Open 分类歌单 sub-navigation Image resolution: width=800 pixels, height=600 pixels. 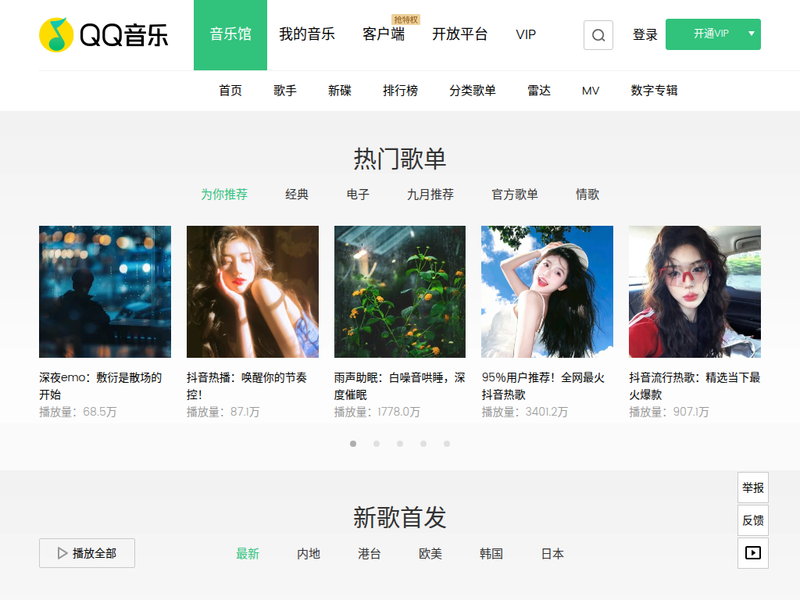(472, 90)
